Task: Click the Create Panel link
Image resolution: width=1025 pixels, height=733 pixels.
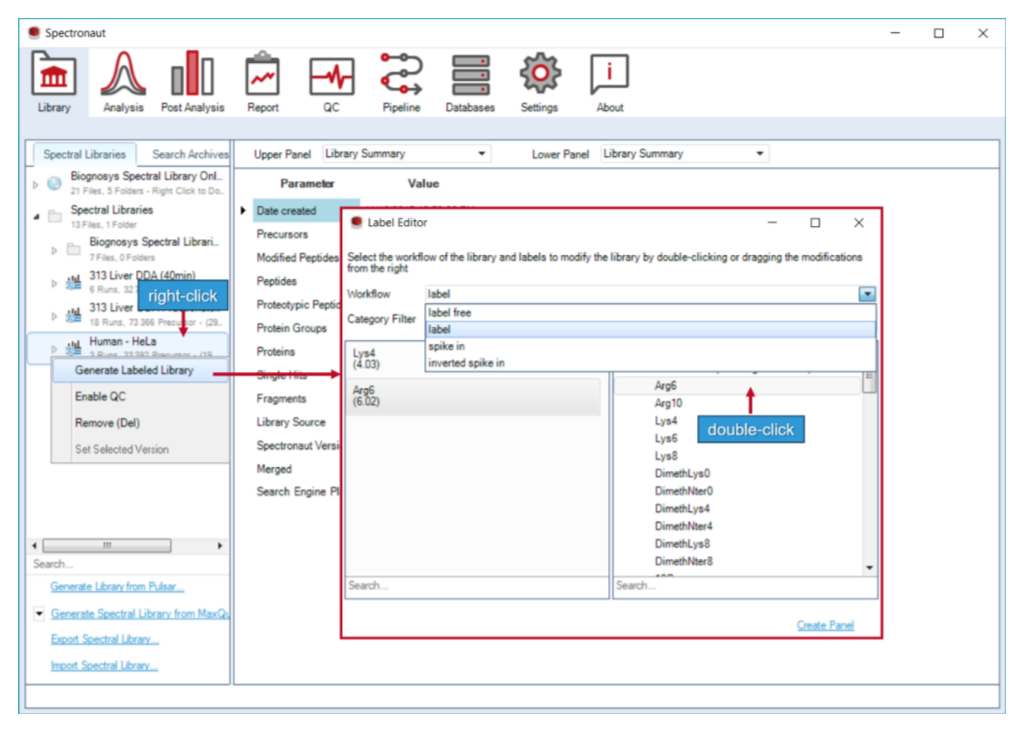Action: click(x=825, y=625)
